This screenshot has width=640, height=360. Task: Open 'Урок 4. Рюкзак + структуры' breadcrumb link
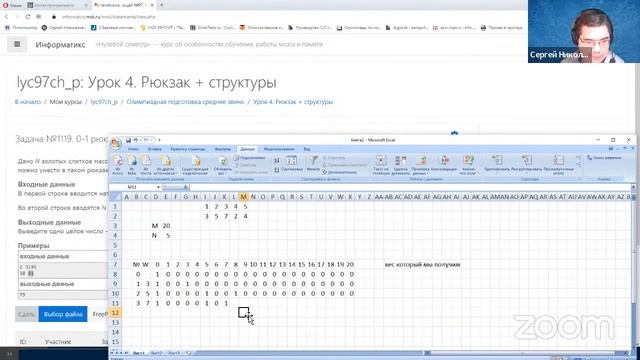[x=293, y=102]
